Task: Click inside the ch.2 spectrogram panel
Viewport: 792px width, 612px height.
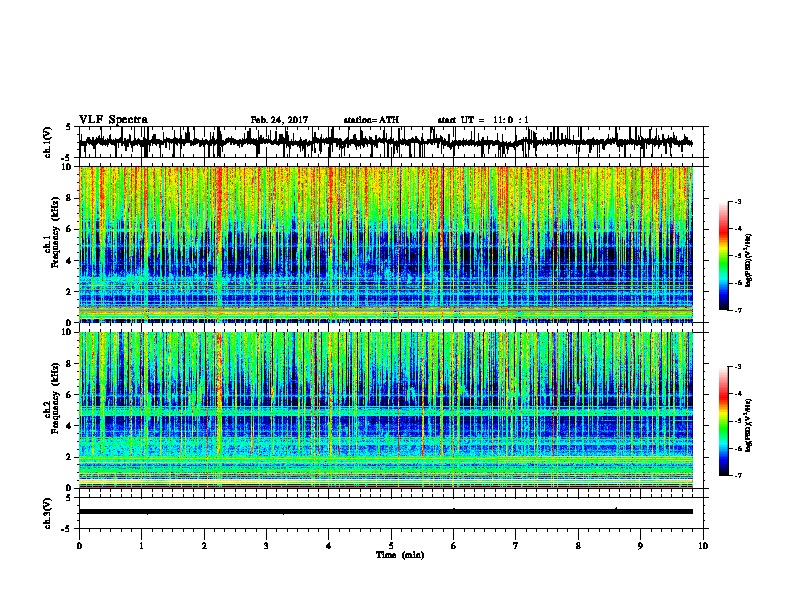Action: pos(385,410)
